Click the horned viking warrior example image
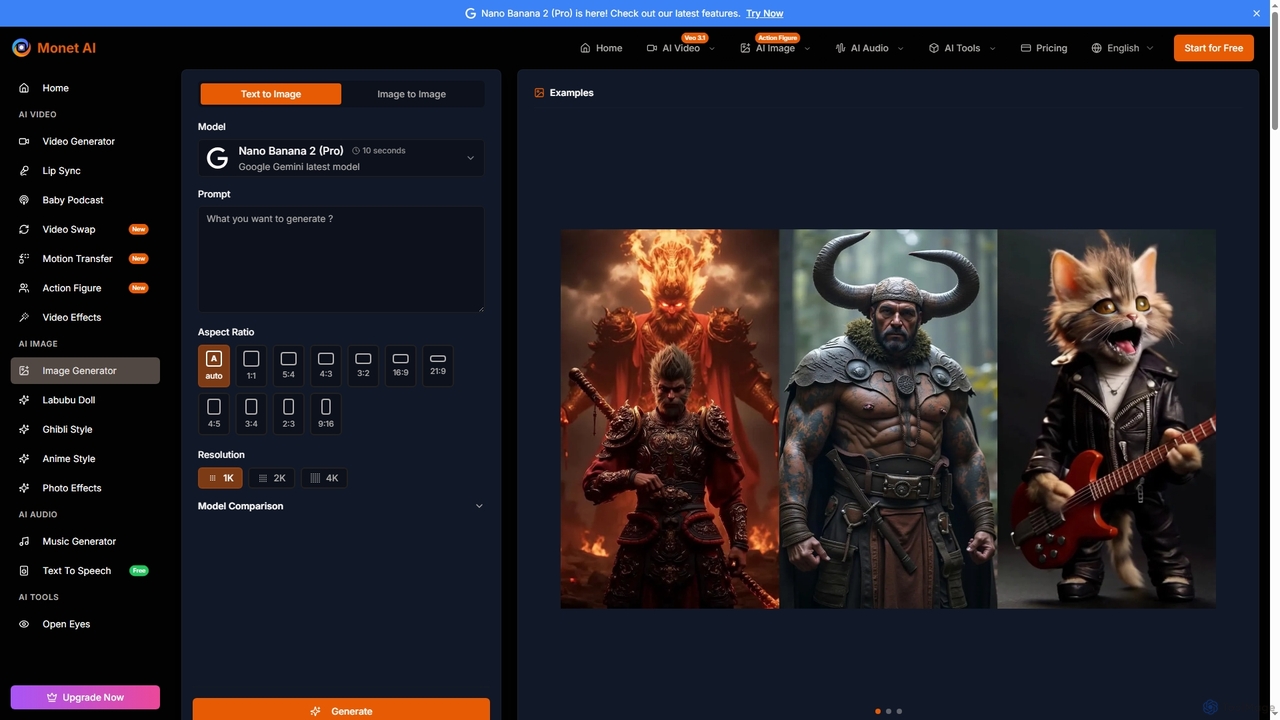This screenshot has height=720, width=1280. 888,419
